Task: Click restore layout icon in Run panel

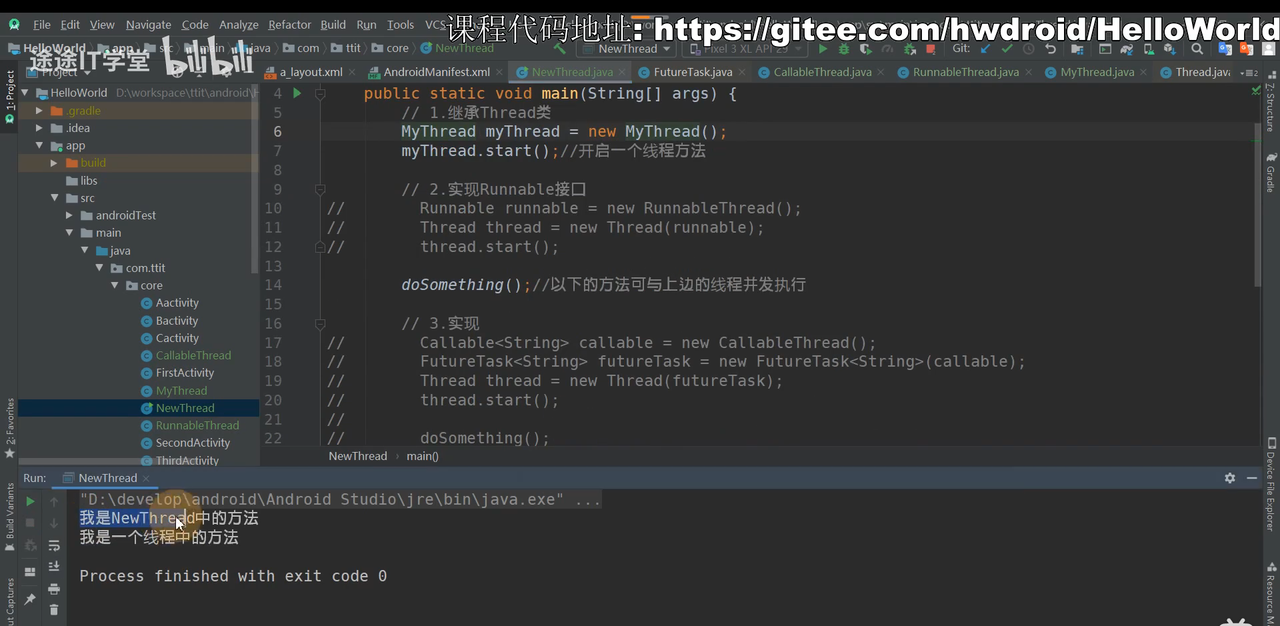Action: point(30,572)
